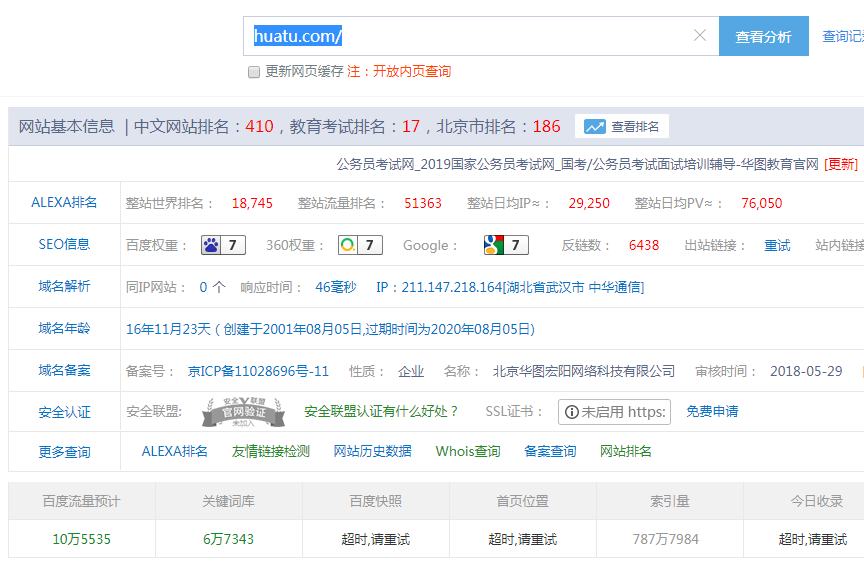Click the 首页位置 column header
The image size is (864, 564).
[522, 501]
